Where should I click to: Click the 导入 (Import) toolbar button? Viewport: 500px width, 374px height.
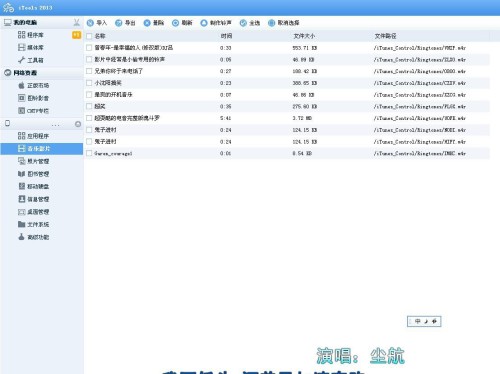97,23
